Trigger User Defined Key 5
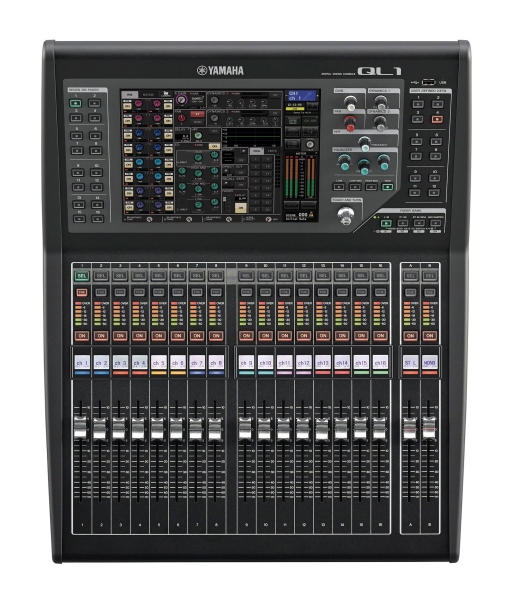The image size is (512, 600). click(x=417, y=141)
